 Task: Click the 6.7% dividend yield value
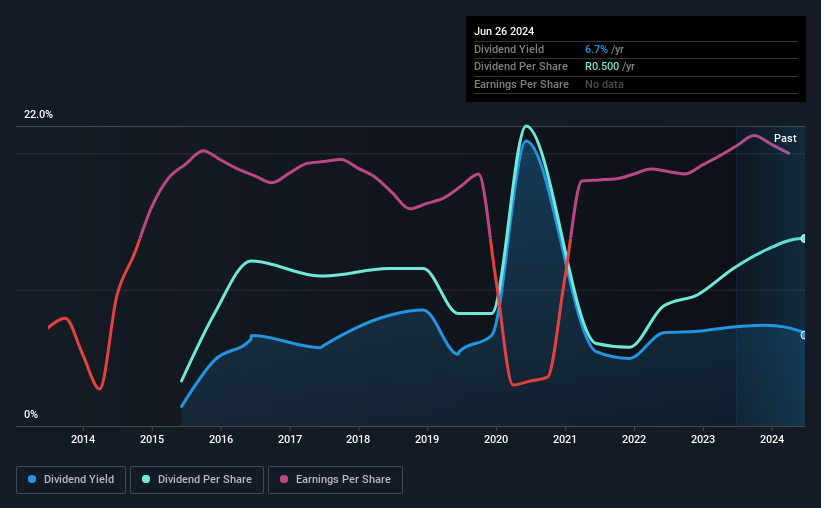tap(596, 49)
